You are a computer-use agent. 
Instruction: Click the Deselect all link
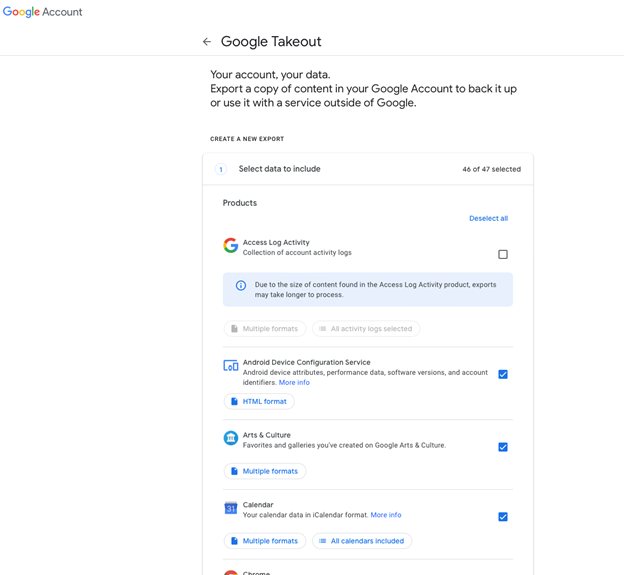(x=488, y=218)
